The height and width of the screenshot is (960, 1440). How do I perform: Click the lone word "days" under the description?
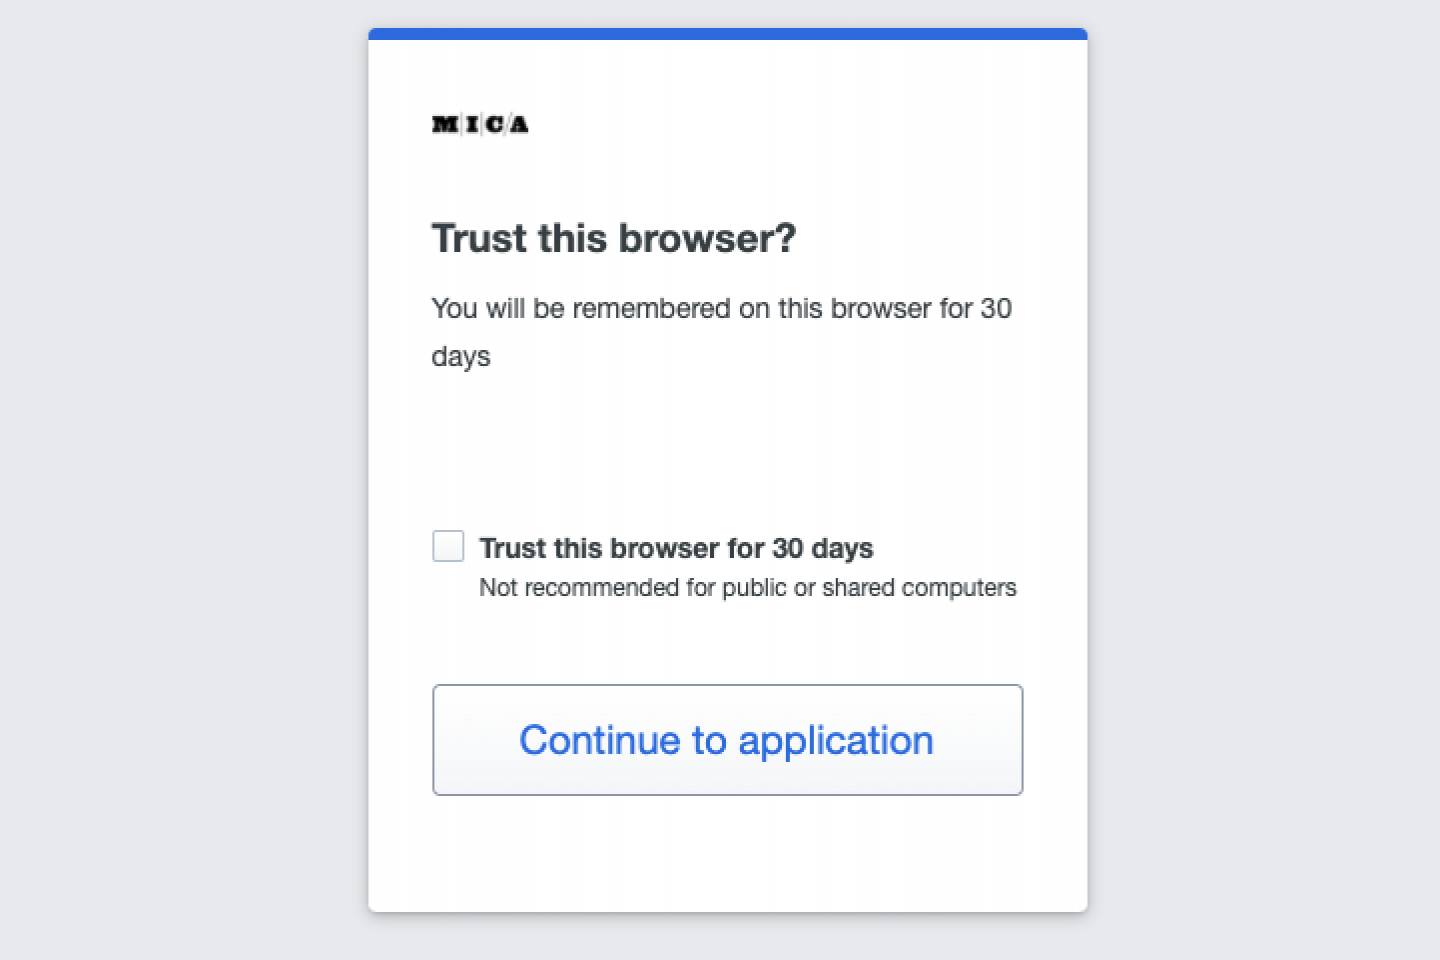coord(461,357)
